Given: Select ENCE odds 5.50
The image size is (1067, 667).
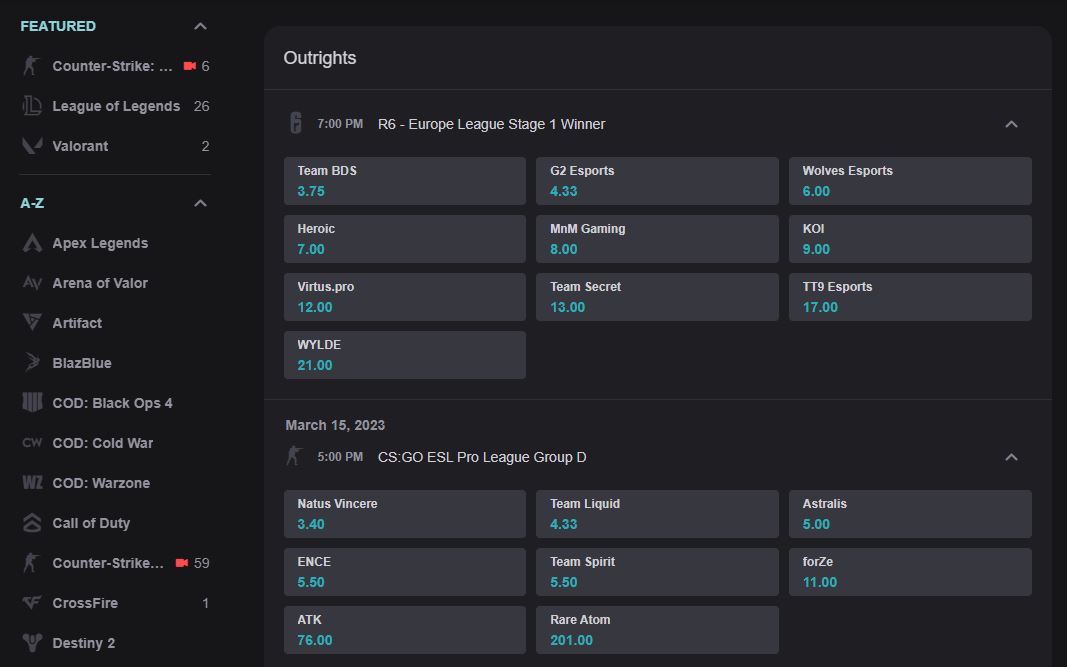Looking at the screenshot, I should click(x=405, y=572).
